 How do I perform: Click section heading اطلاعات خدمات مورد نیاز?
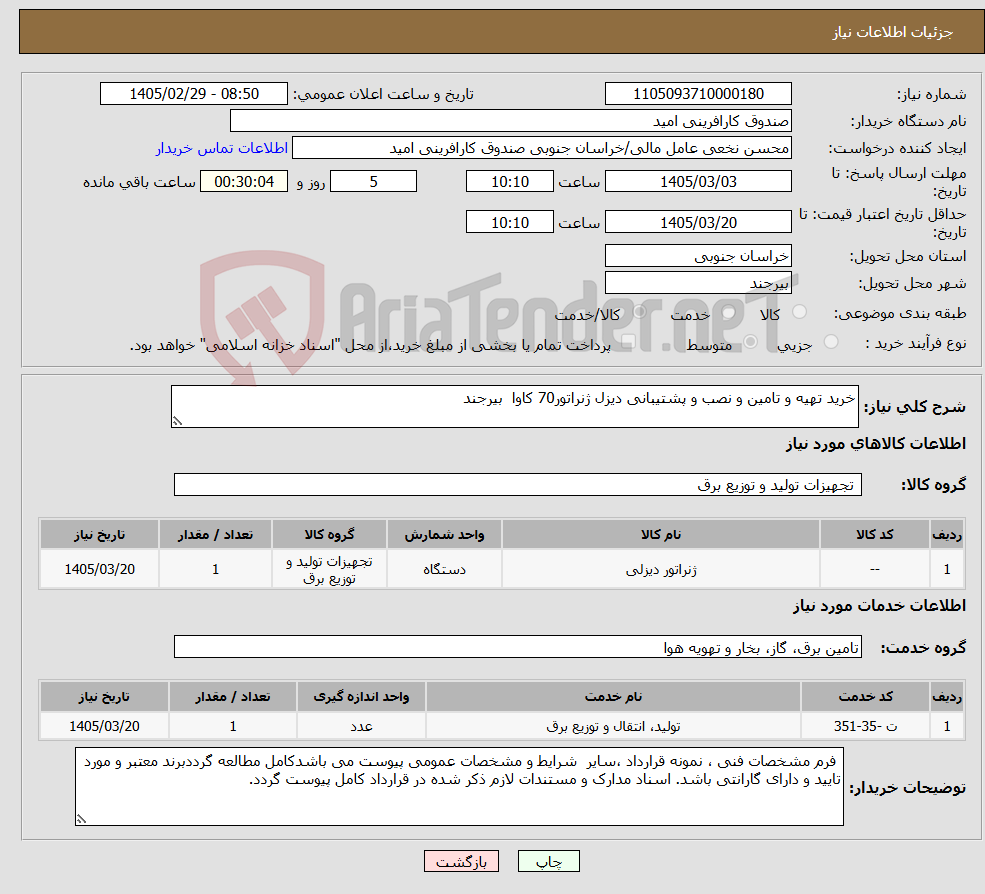pyautogui.click(x=879, y=605)
